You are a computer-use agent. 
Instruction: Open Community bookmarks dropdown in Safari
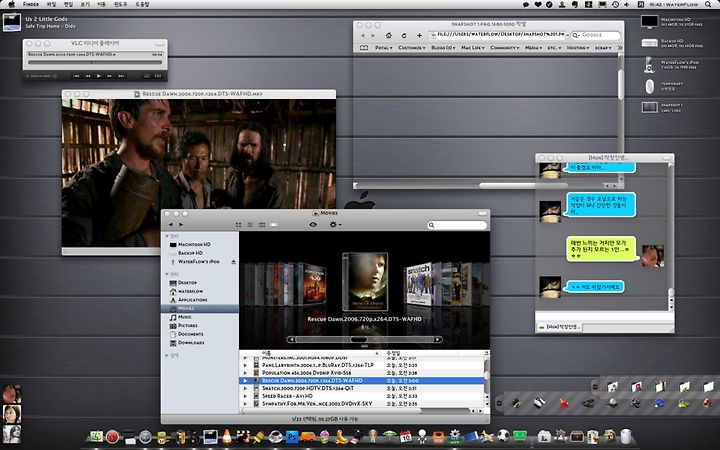505,48
